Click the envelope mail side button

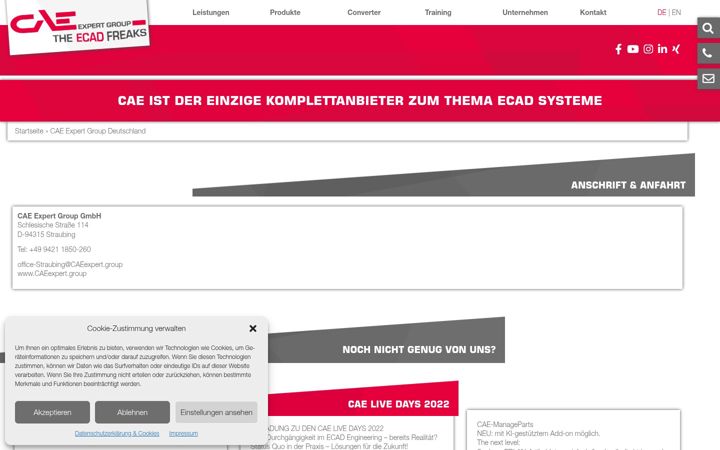click(708, 79)
